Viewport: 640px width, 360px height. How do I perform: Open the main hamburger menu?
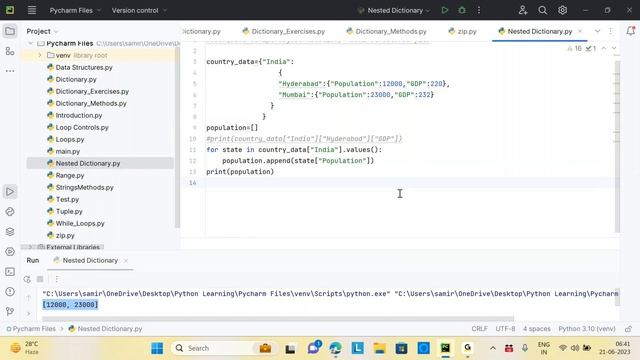click(31, 10)
